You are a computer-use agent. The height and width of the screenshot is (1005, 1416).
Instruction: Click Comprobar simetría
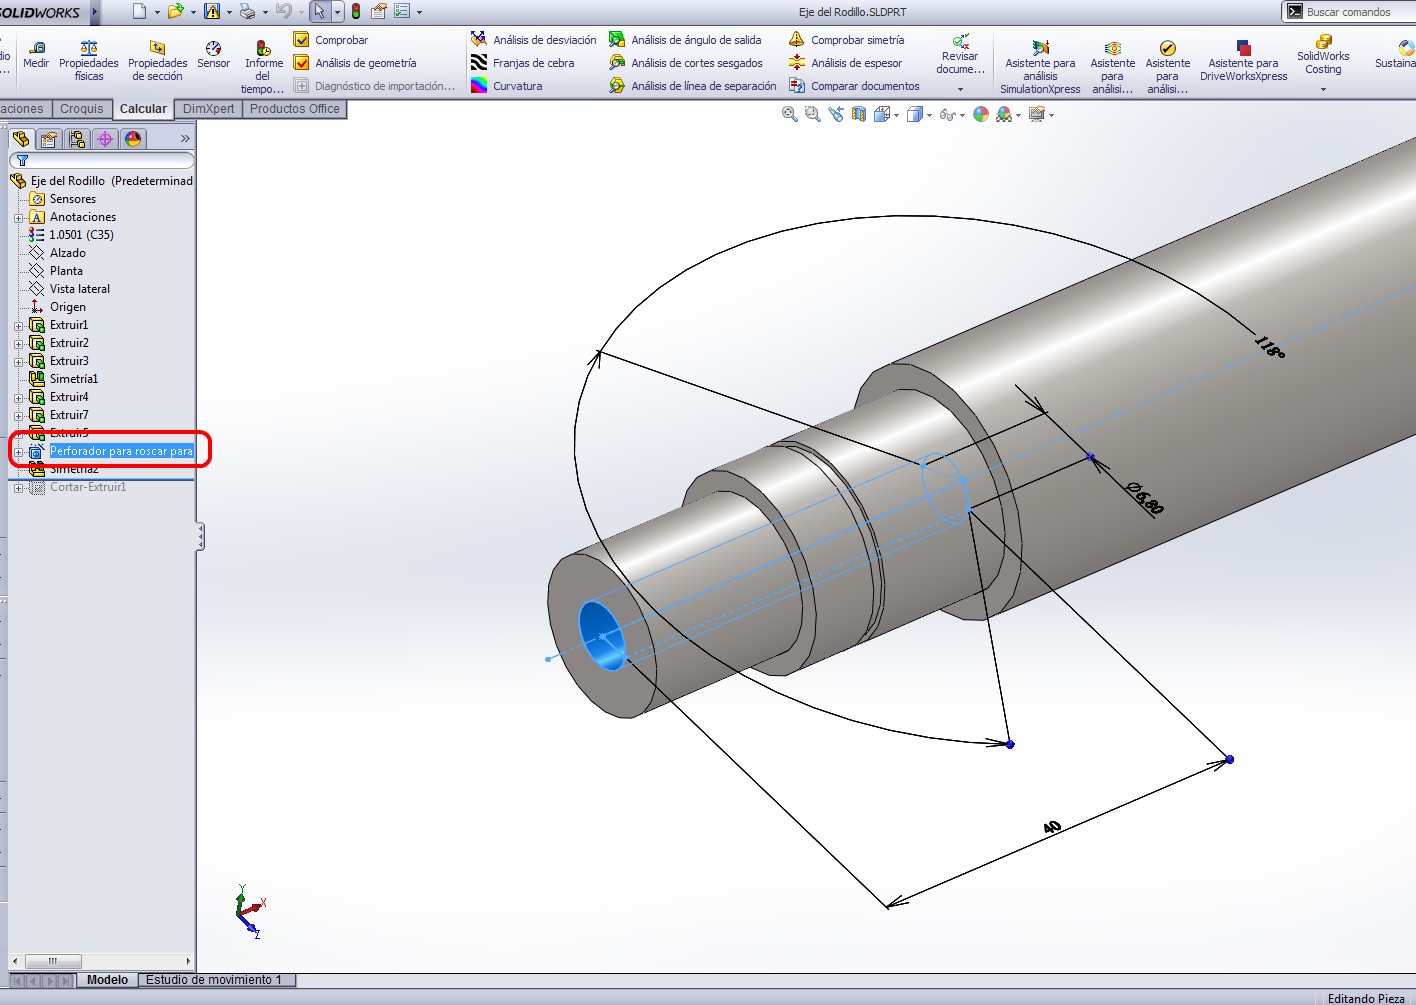(x=846, y=40)
